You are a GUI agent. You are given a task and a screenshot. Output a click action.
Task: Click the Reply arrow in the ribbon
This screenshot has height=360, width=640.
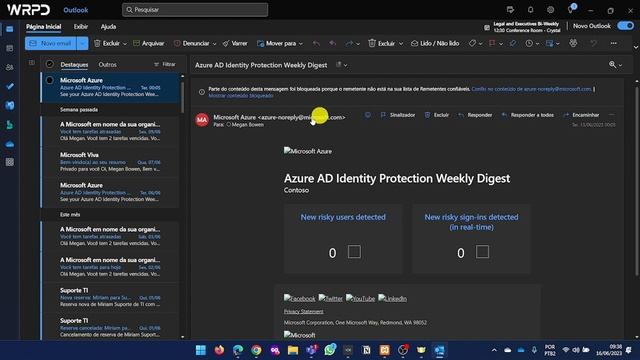(x=316, y=43)
